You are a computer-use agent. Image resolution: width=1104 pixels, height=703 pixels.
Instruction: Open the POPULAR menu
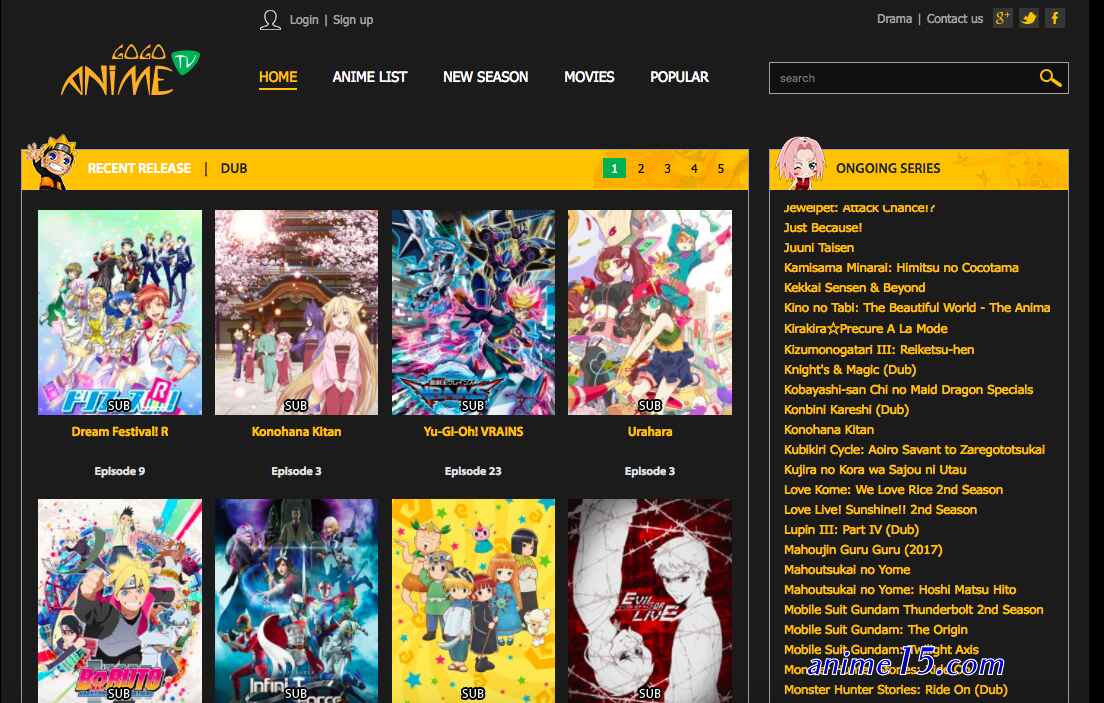tap(679, 77)
